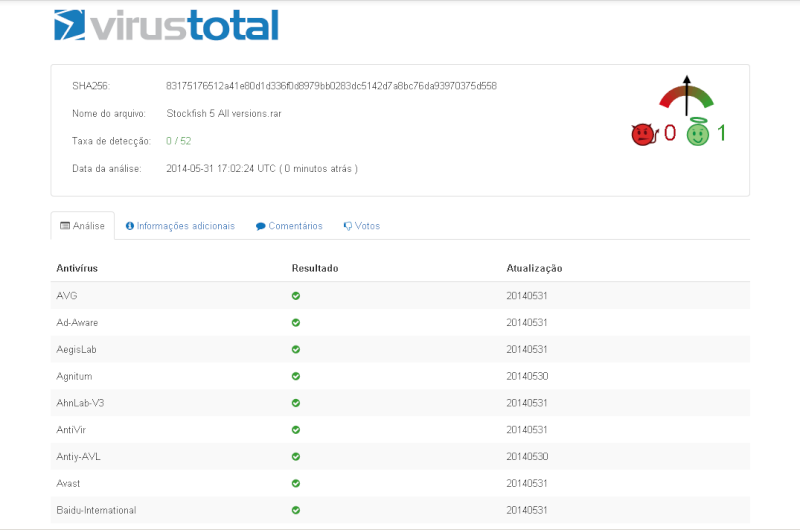Click the Nome do arquivo label
This screenshot has height=530, width=800.
pyautogui.click(x=109, y=113)
